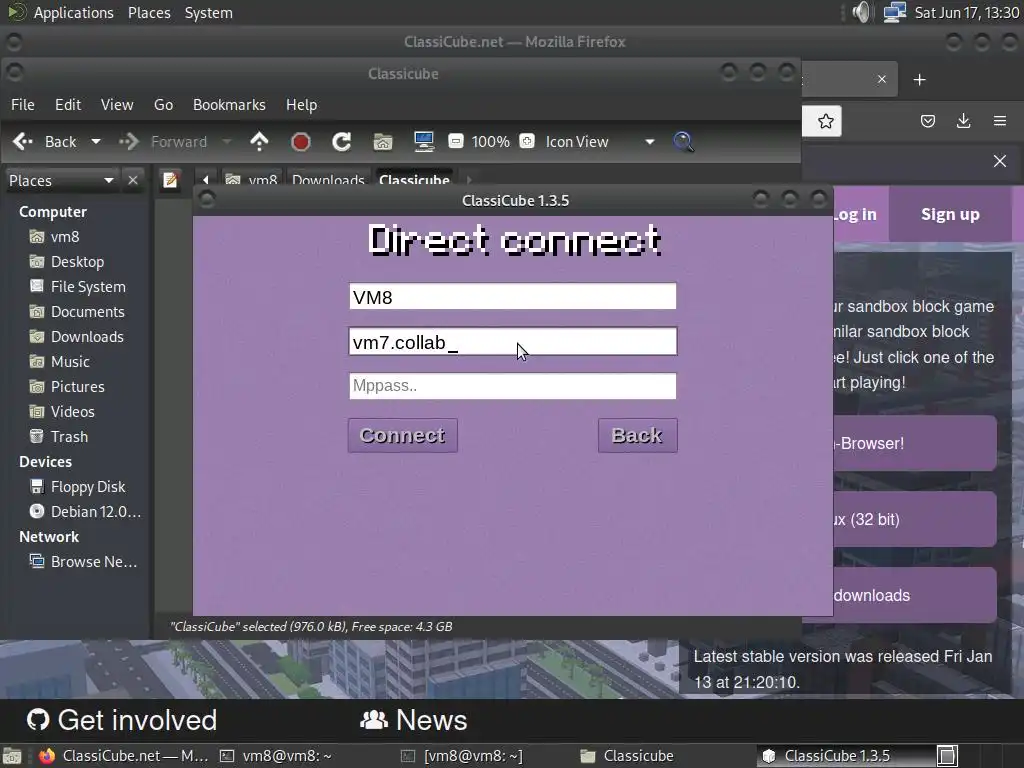Reload the current folder

342,142
